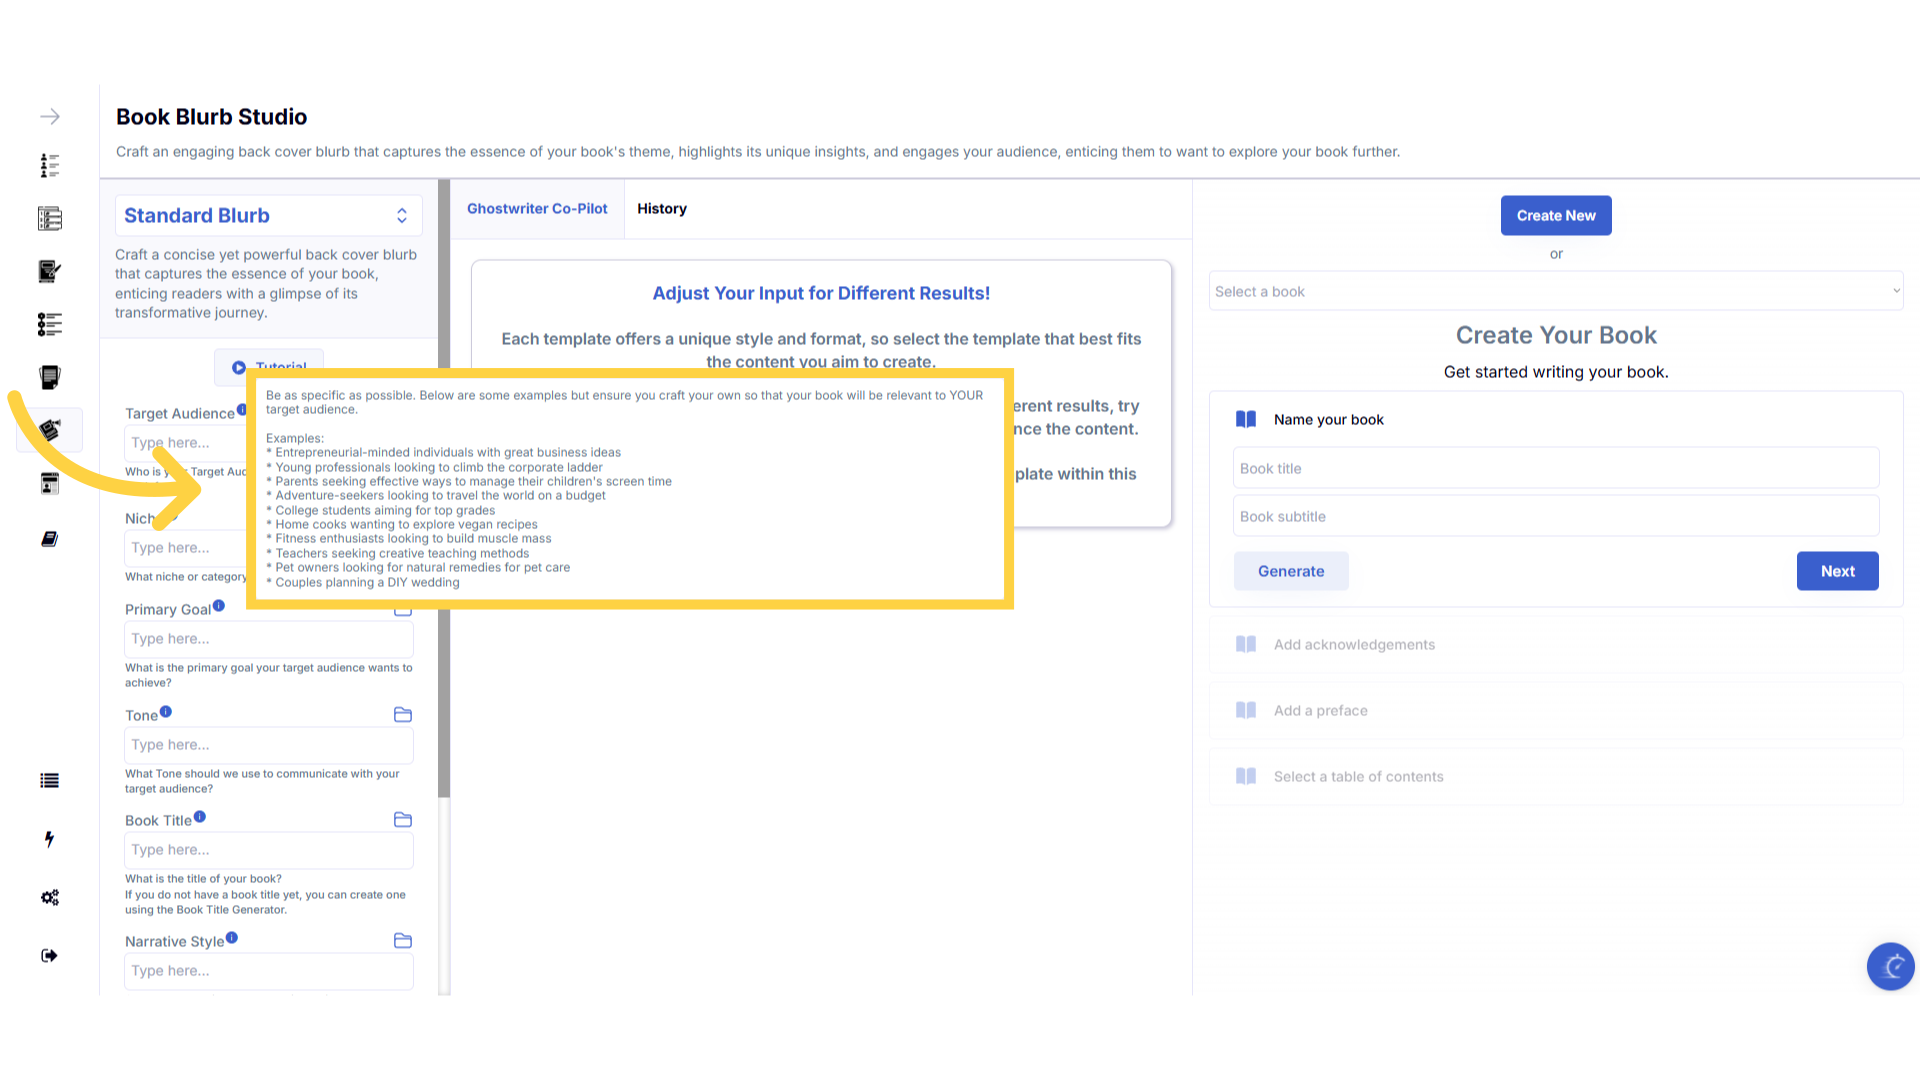
Task: Select the Ghostwriter Co-Pilot tab
Action: point(537,209)
